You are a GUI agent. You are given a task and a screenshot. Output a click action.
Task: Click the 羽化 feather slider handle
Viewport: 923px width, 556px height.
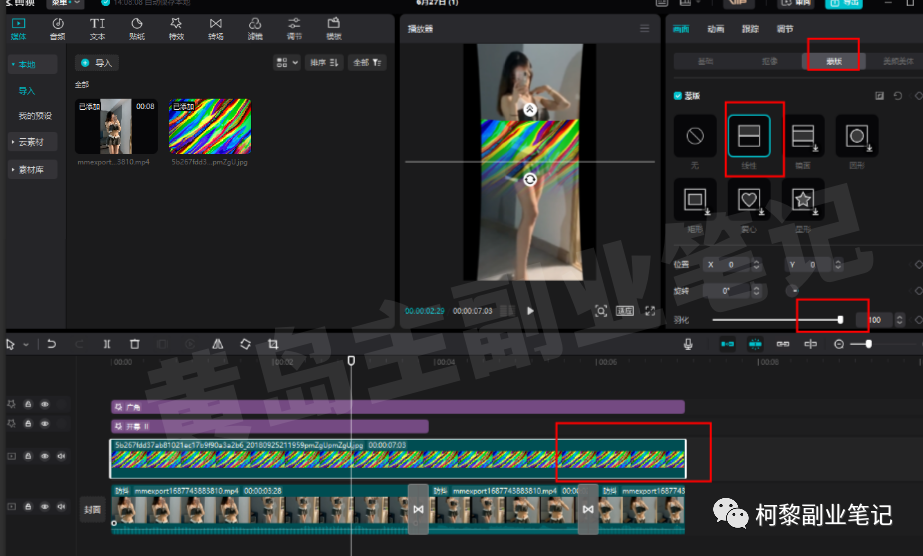click(x=840, y=319)
